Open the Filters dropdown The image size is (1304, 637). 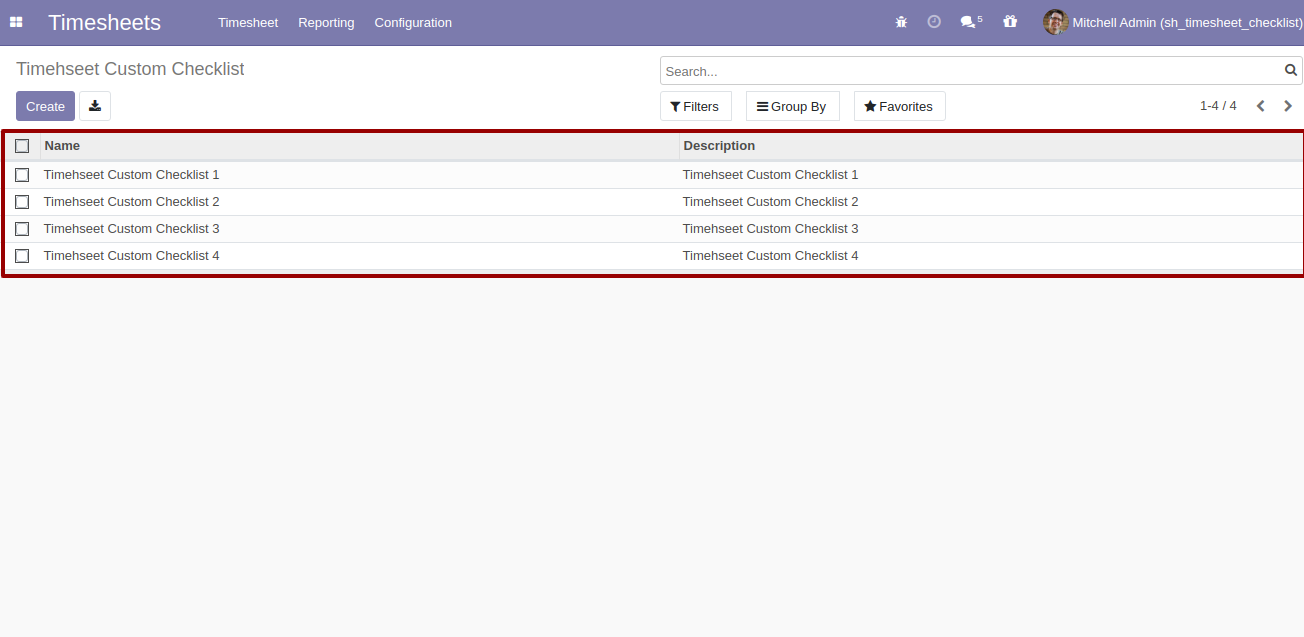[x=696, y=106]
